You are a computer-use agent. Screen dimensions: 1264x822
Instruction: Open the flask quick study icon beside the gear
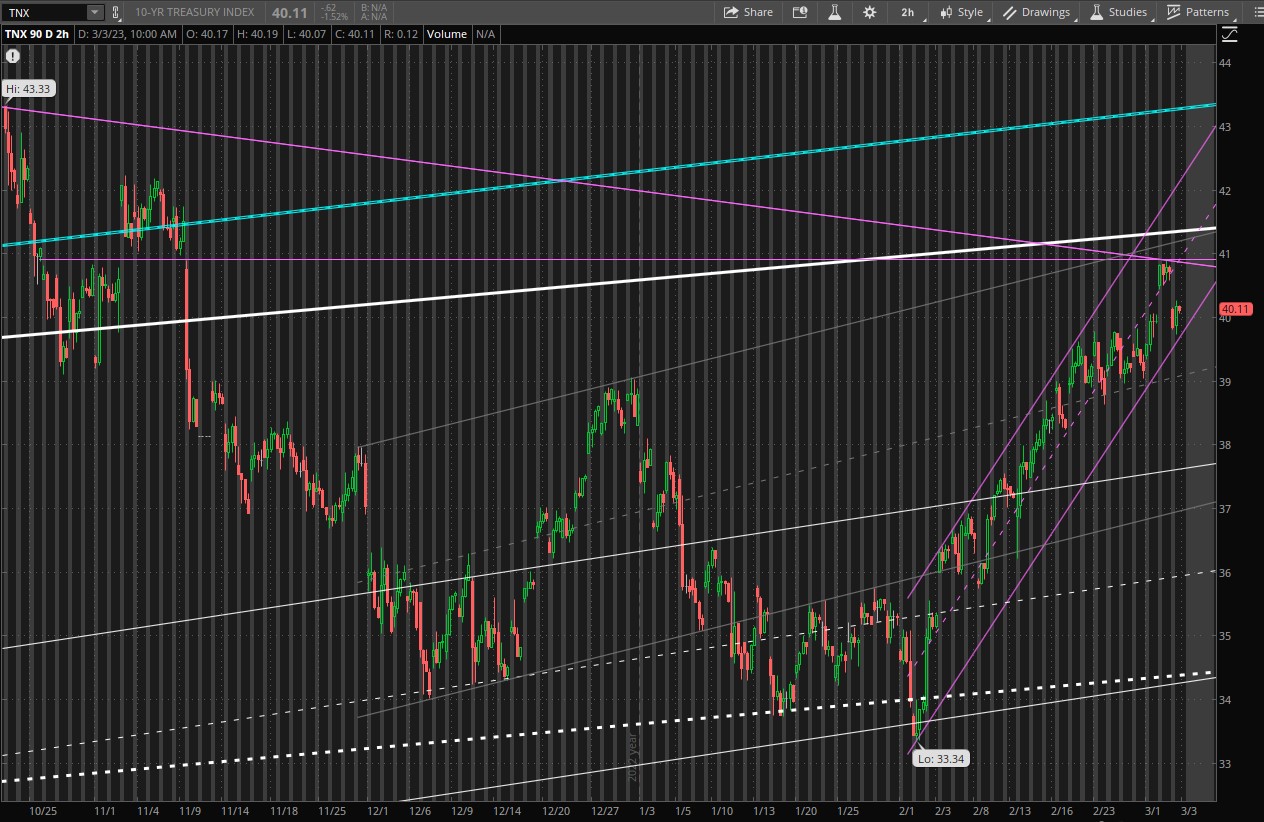coord(834,12)
